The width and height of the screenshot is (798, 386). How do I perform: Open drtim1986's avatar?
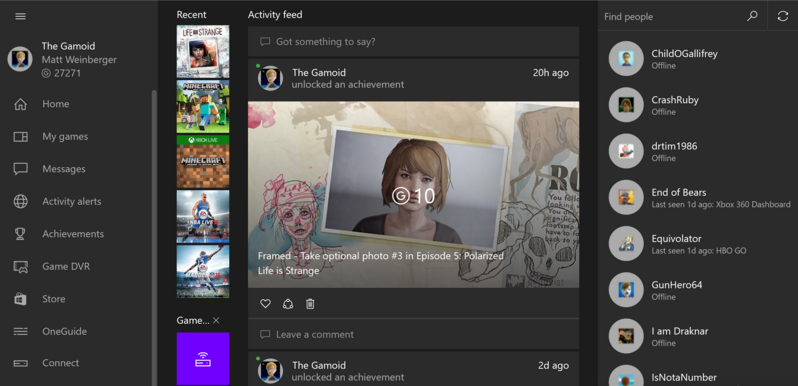click(x=626, y=151)
